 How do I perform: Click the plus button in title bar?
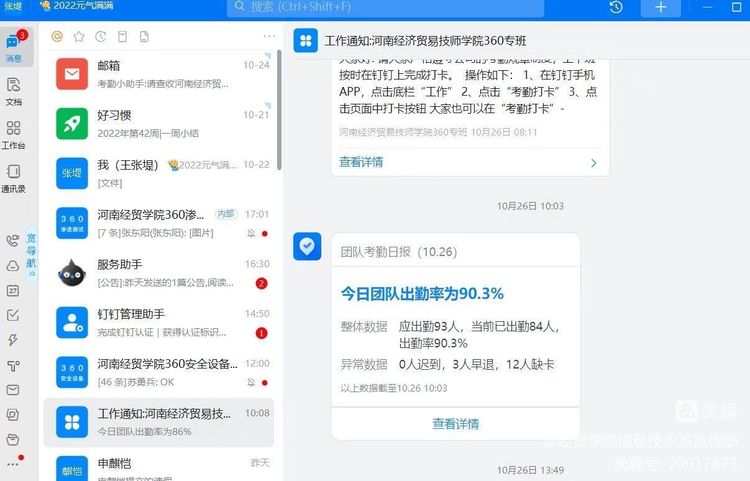[x=661, y=8]
